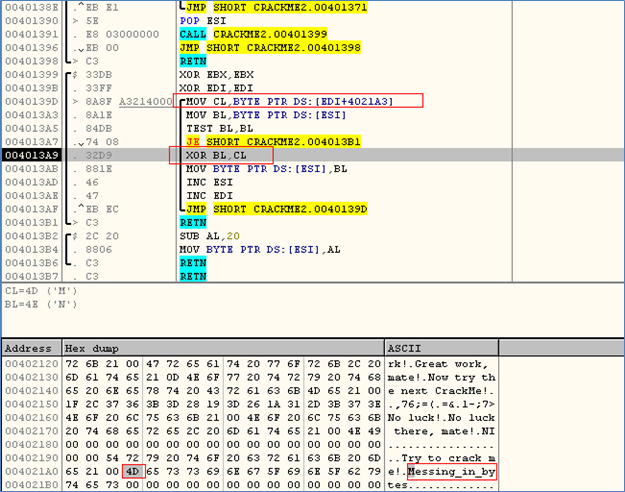The width and height of the screenshot is (625, 492).
Task: Click address 004013A9 in the disassembly
Action: coord(29,157)
